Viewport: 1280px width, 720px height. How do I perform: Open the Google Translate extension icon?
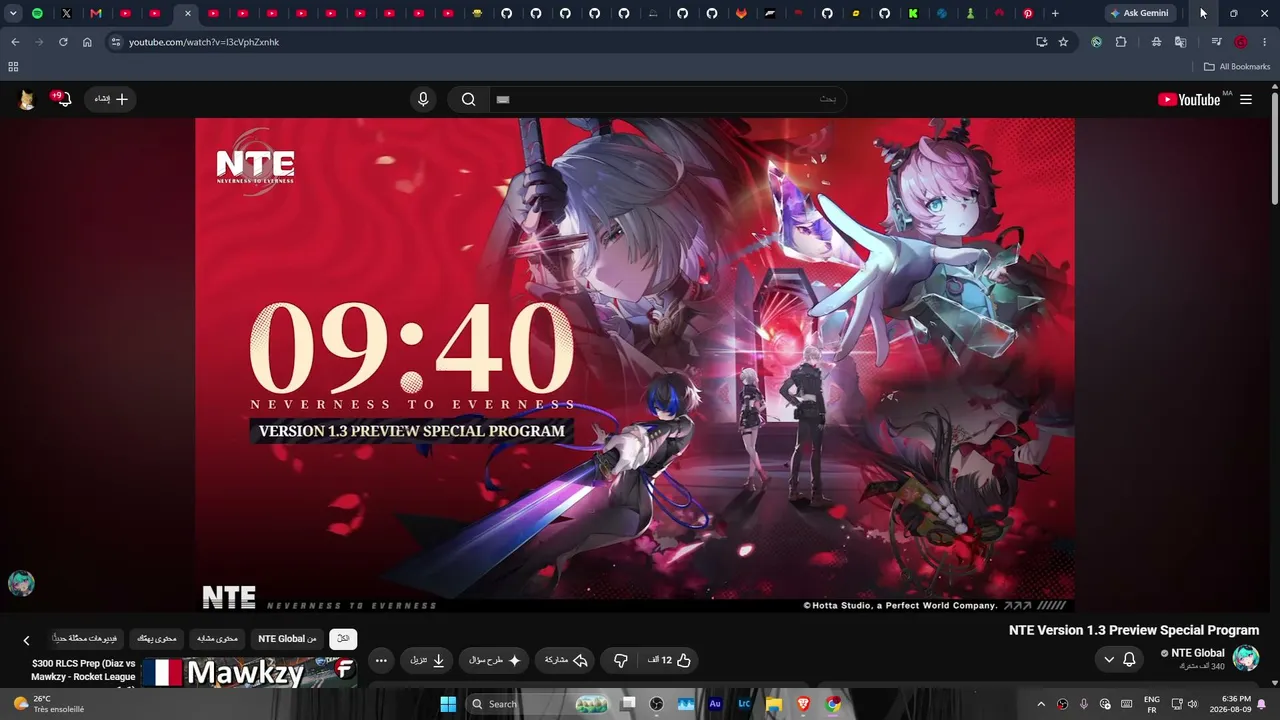coord(1180,42)
